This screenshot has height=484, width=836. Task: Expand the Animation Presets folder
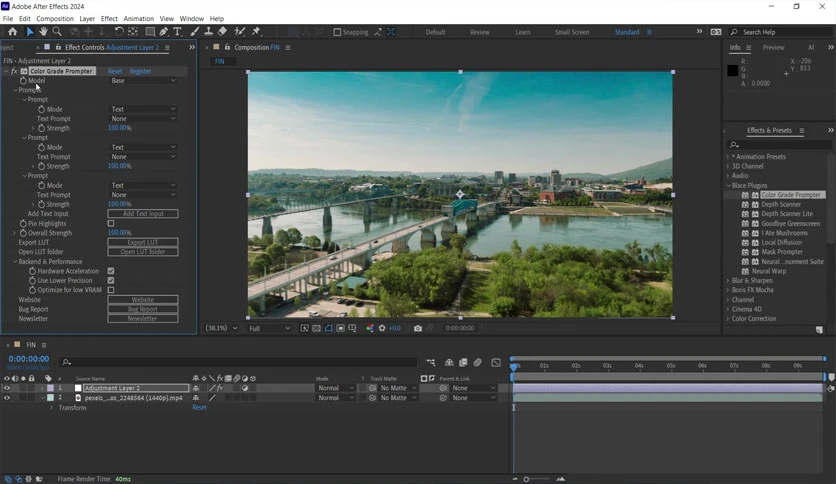pos(728,157)
